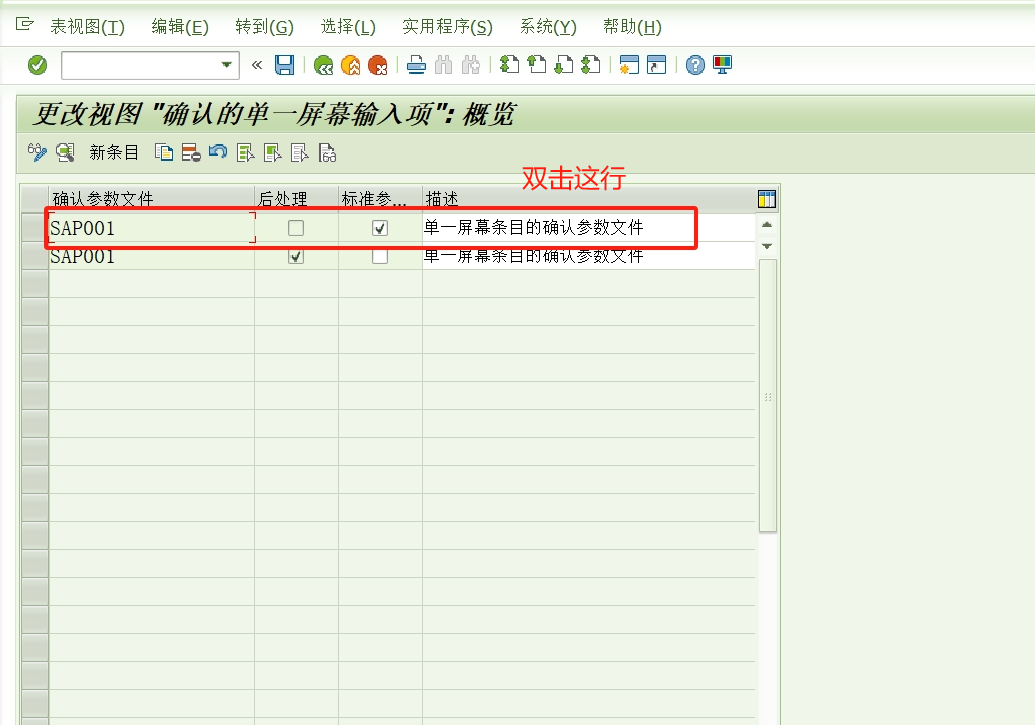The width and height of the screenshot is (1035, 725).
Task: Click the 确认参数文件 column header
Action: coord(152,199)
